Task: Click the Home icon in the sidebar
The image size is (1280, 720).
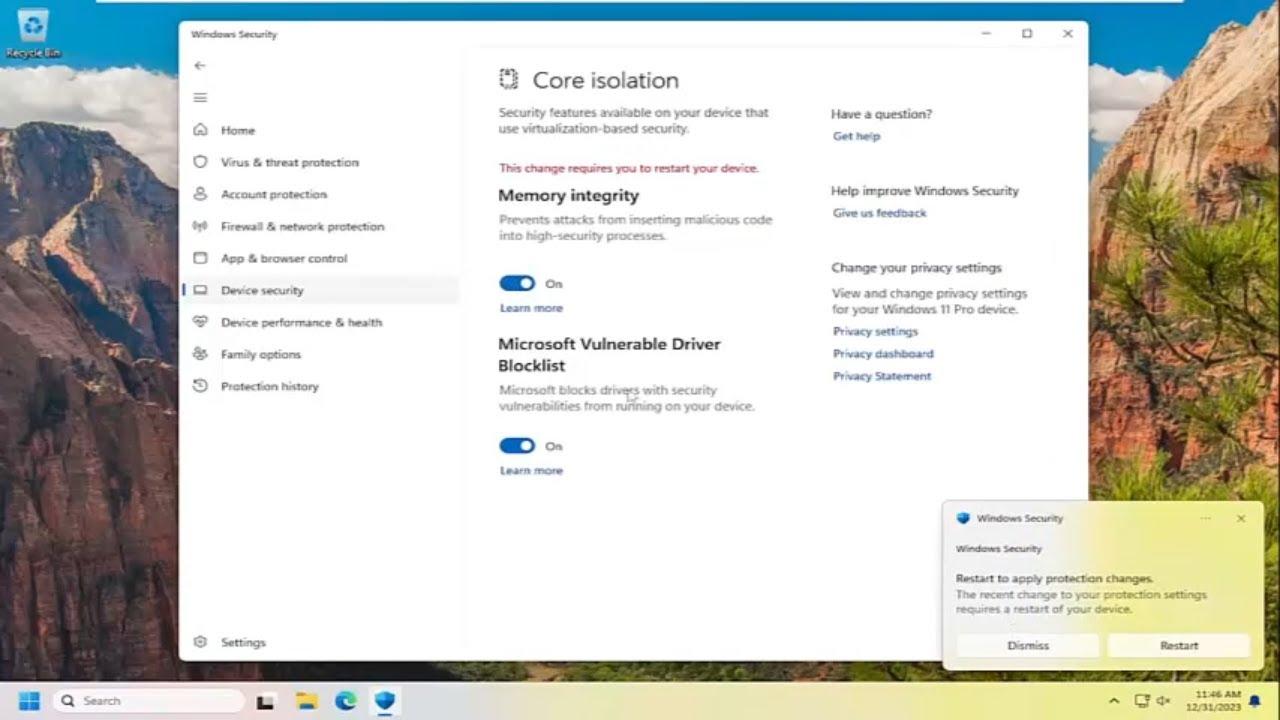Action: 201,130
